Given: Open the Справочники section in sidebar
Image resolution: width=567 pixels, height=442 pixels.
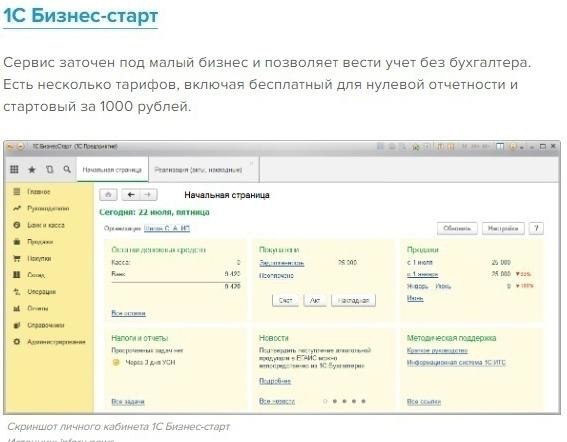Looking at the screenshot, I should click(38, 325).
